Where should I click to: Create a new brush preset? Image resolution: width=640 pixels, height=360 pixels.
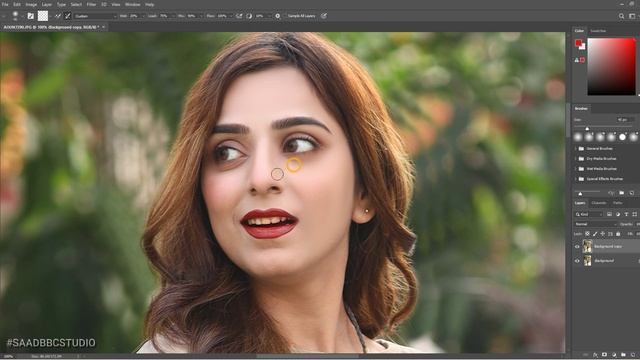[x=632, y=193]
